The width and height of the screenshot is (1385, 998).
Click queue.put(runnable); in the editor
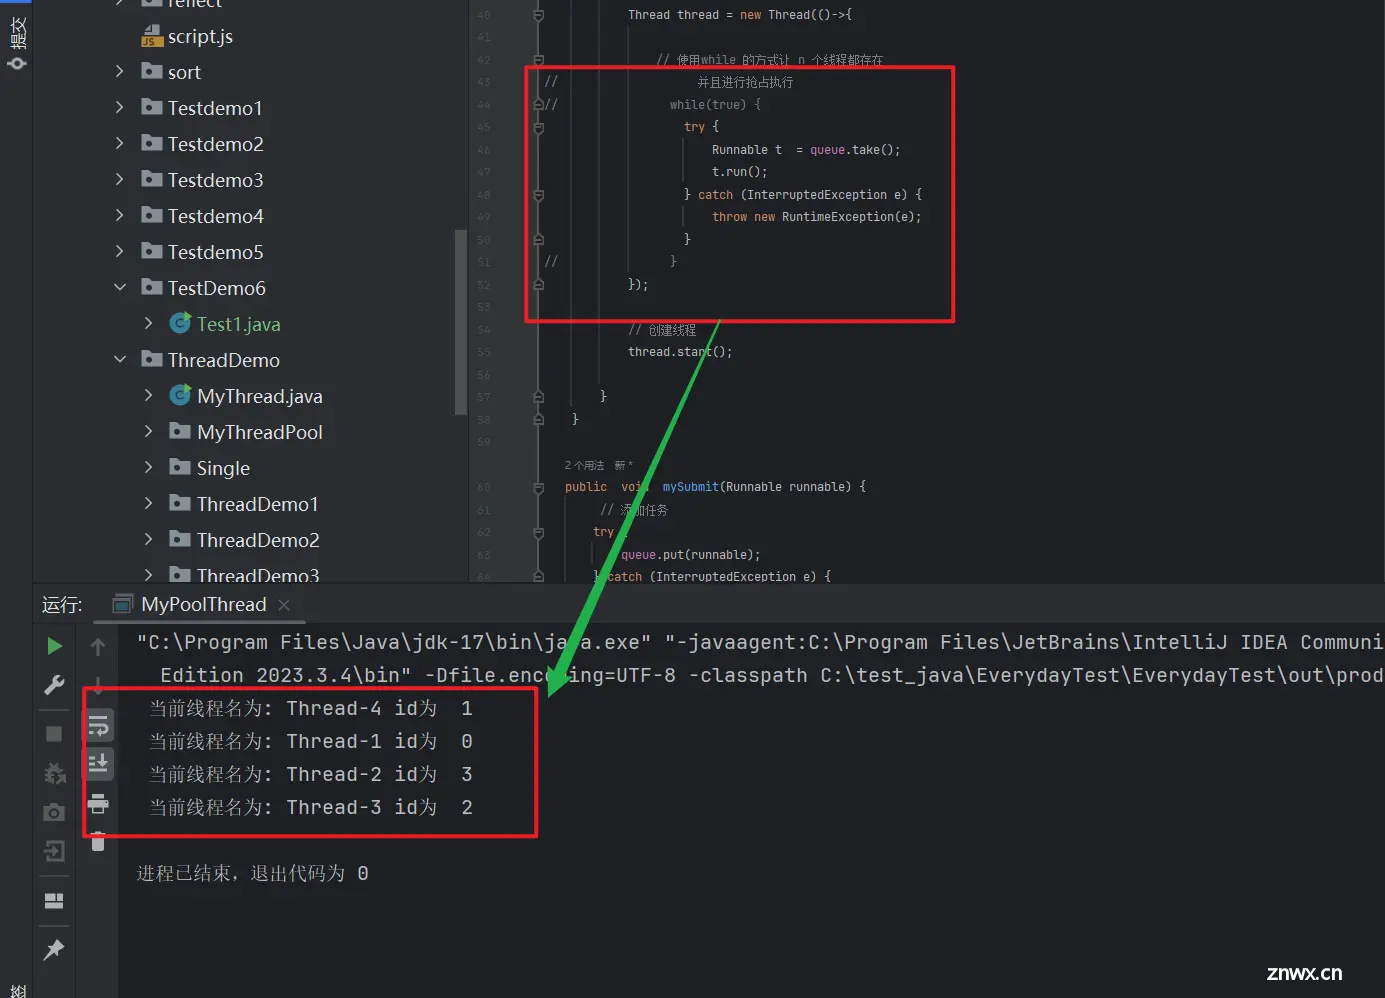click(x=691, y=555)
